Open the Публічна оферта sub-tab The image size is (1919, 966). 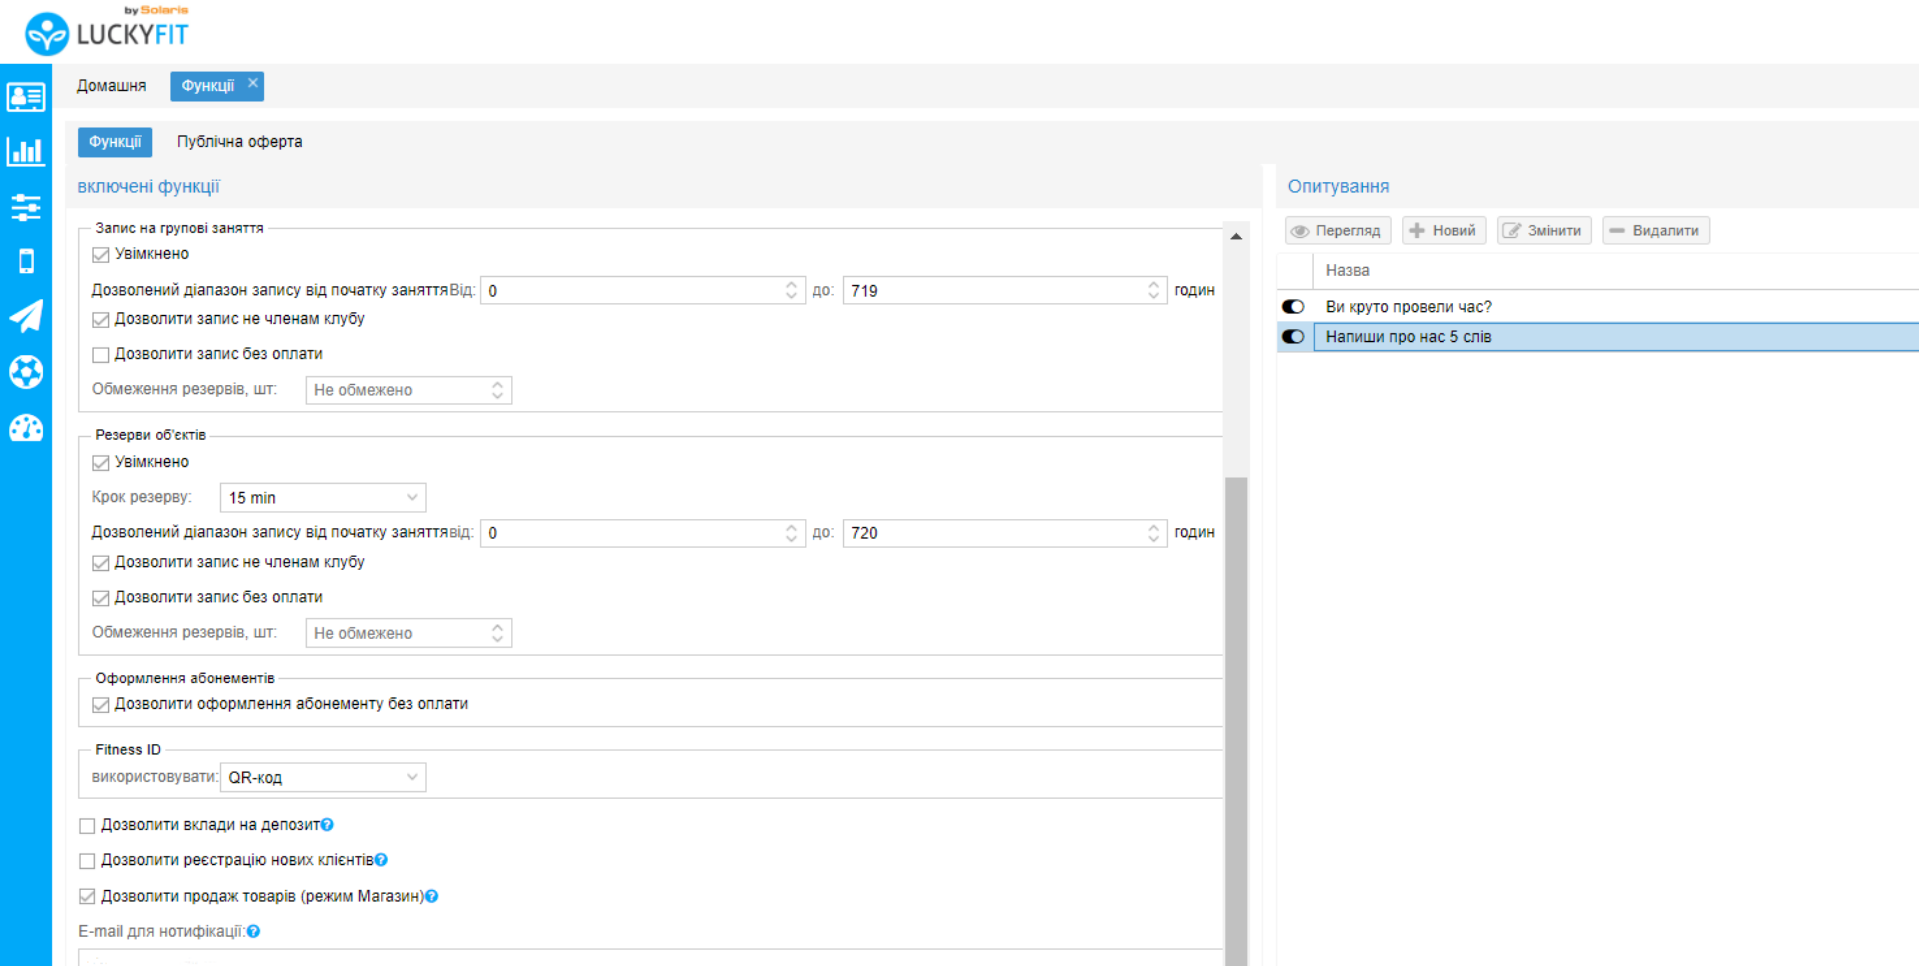(239, 142)
